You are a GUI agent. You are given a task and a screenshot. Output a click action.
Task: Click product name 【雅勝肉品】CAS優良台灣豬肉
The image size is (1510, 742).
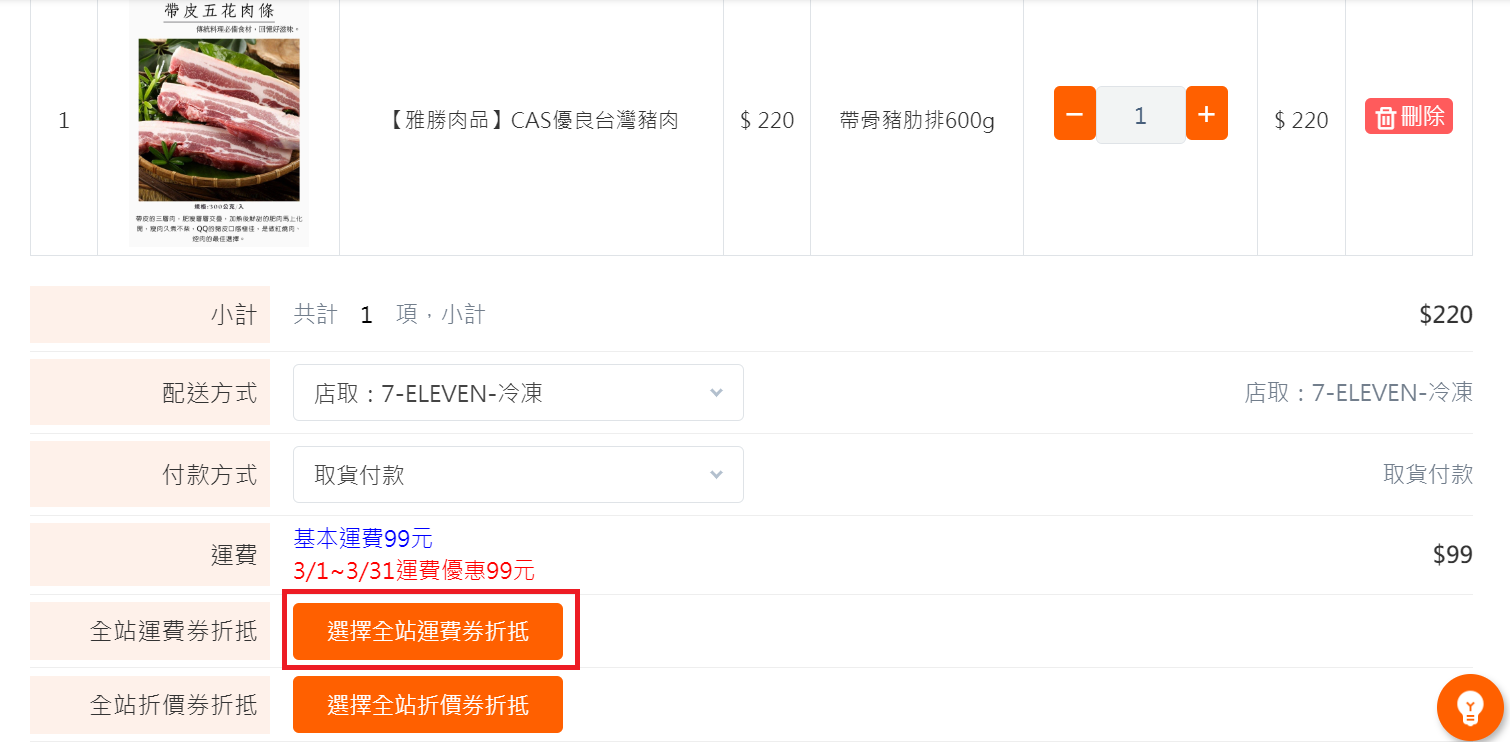(532, 121)
